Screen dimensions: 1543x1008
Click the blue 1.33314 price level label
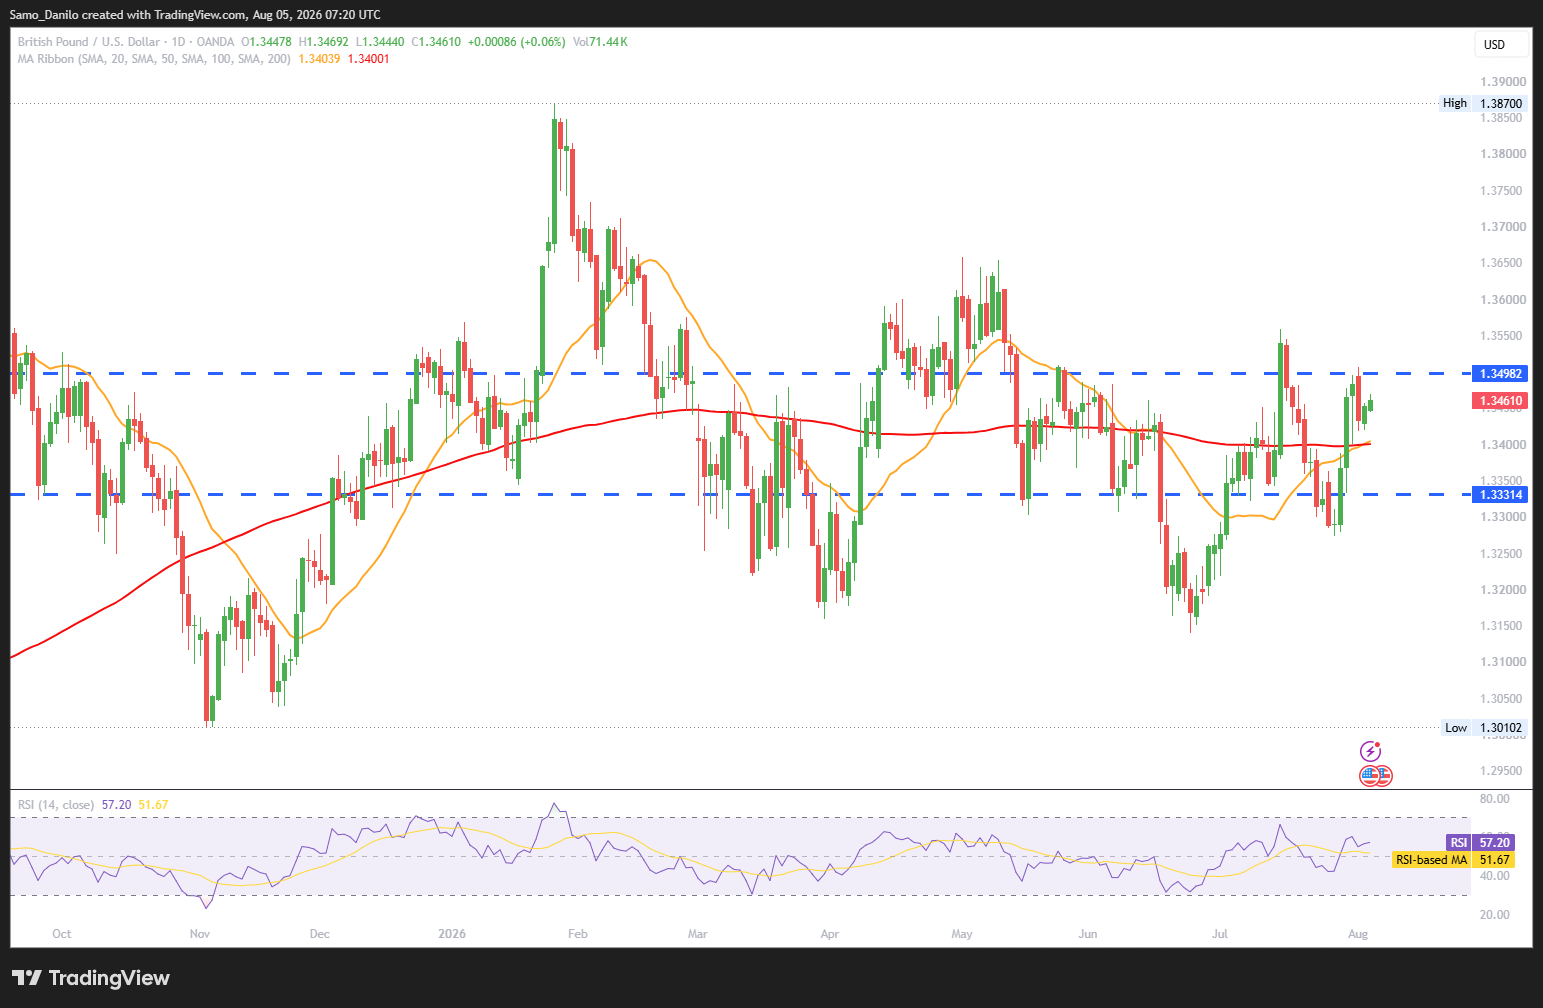click(x=1501, y=494)
